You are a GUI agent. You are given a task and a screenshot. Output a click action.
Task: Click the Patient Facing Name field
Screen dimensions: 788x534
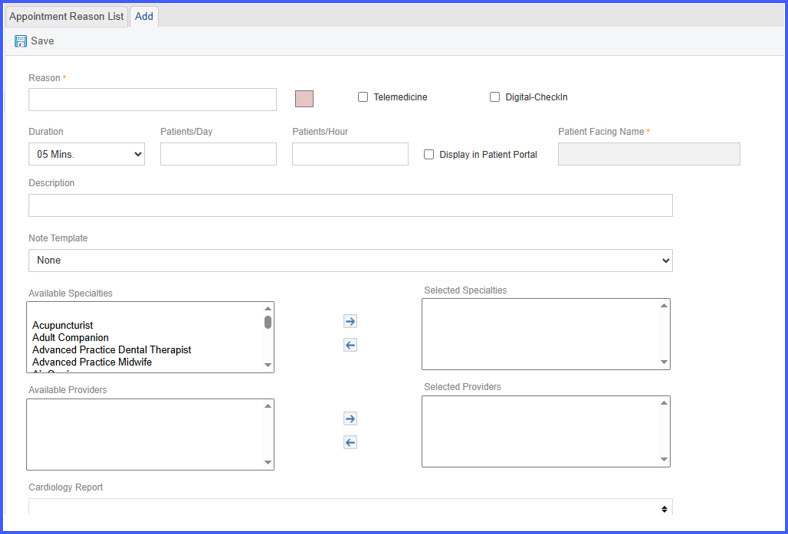[x=649, y=154]
